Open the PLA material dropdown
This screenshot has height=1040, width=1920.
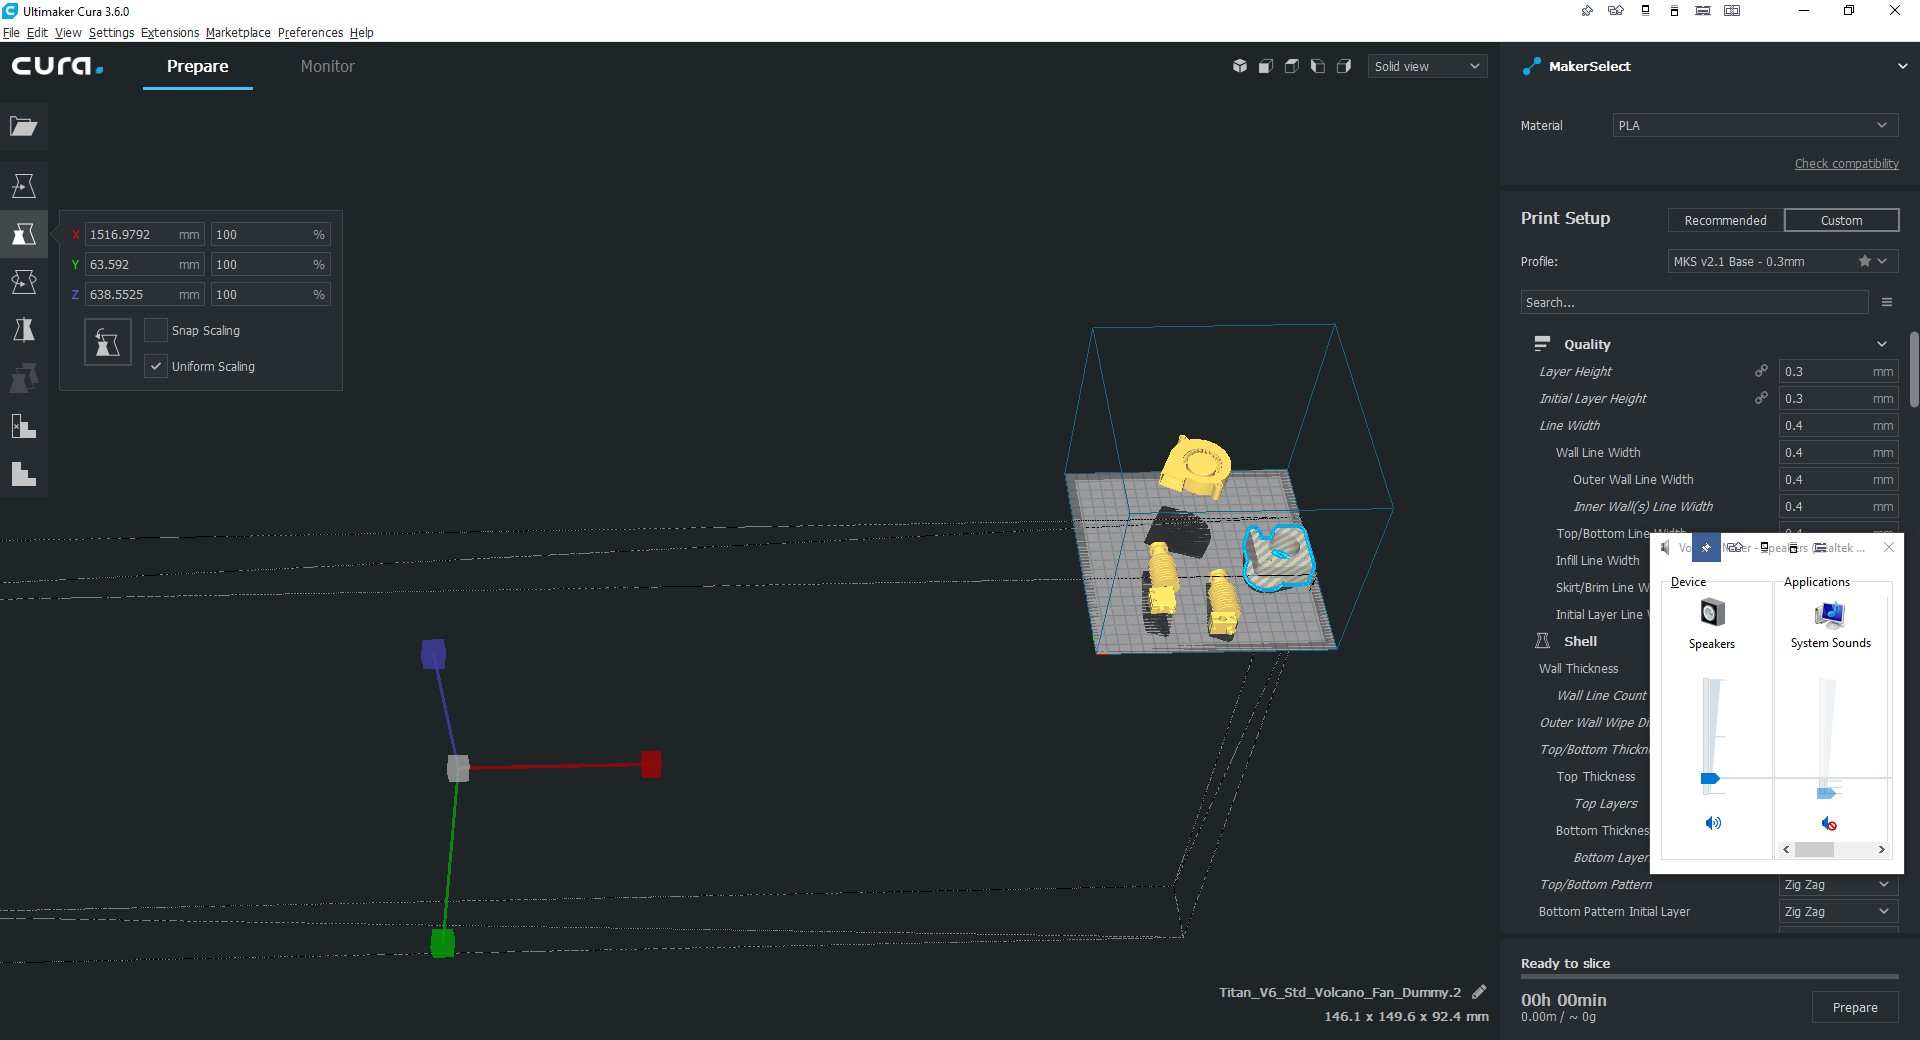pos(1755,125)
